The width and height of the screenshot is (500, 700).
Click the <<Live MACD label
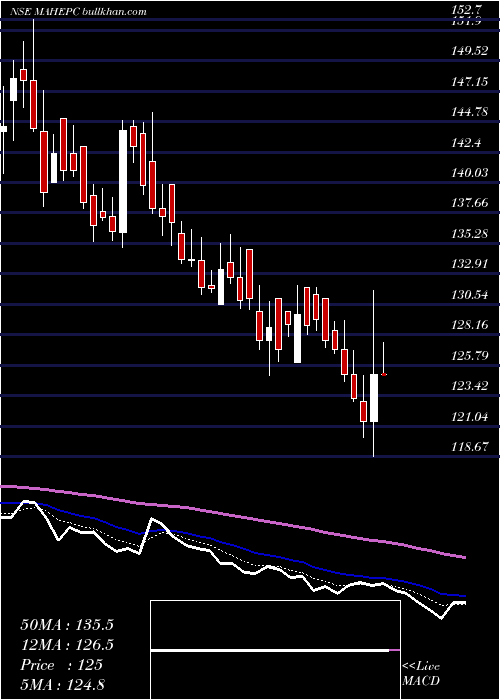click(421, 673)
